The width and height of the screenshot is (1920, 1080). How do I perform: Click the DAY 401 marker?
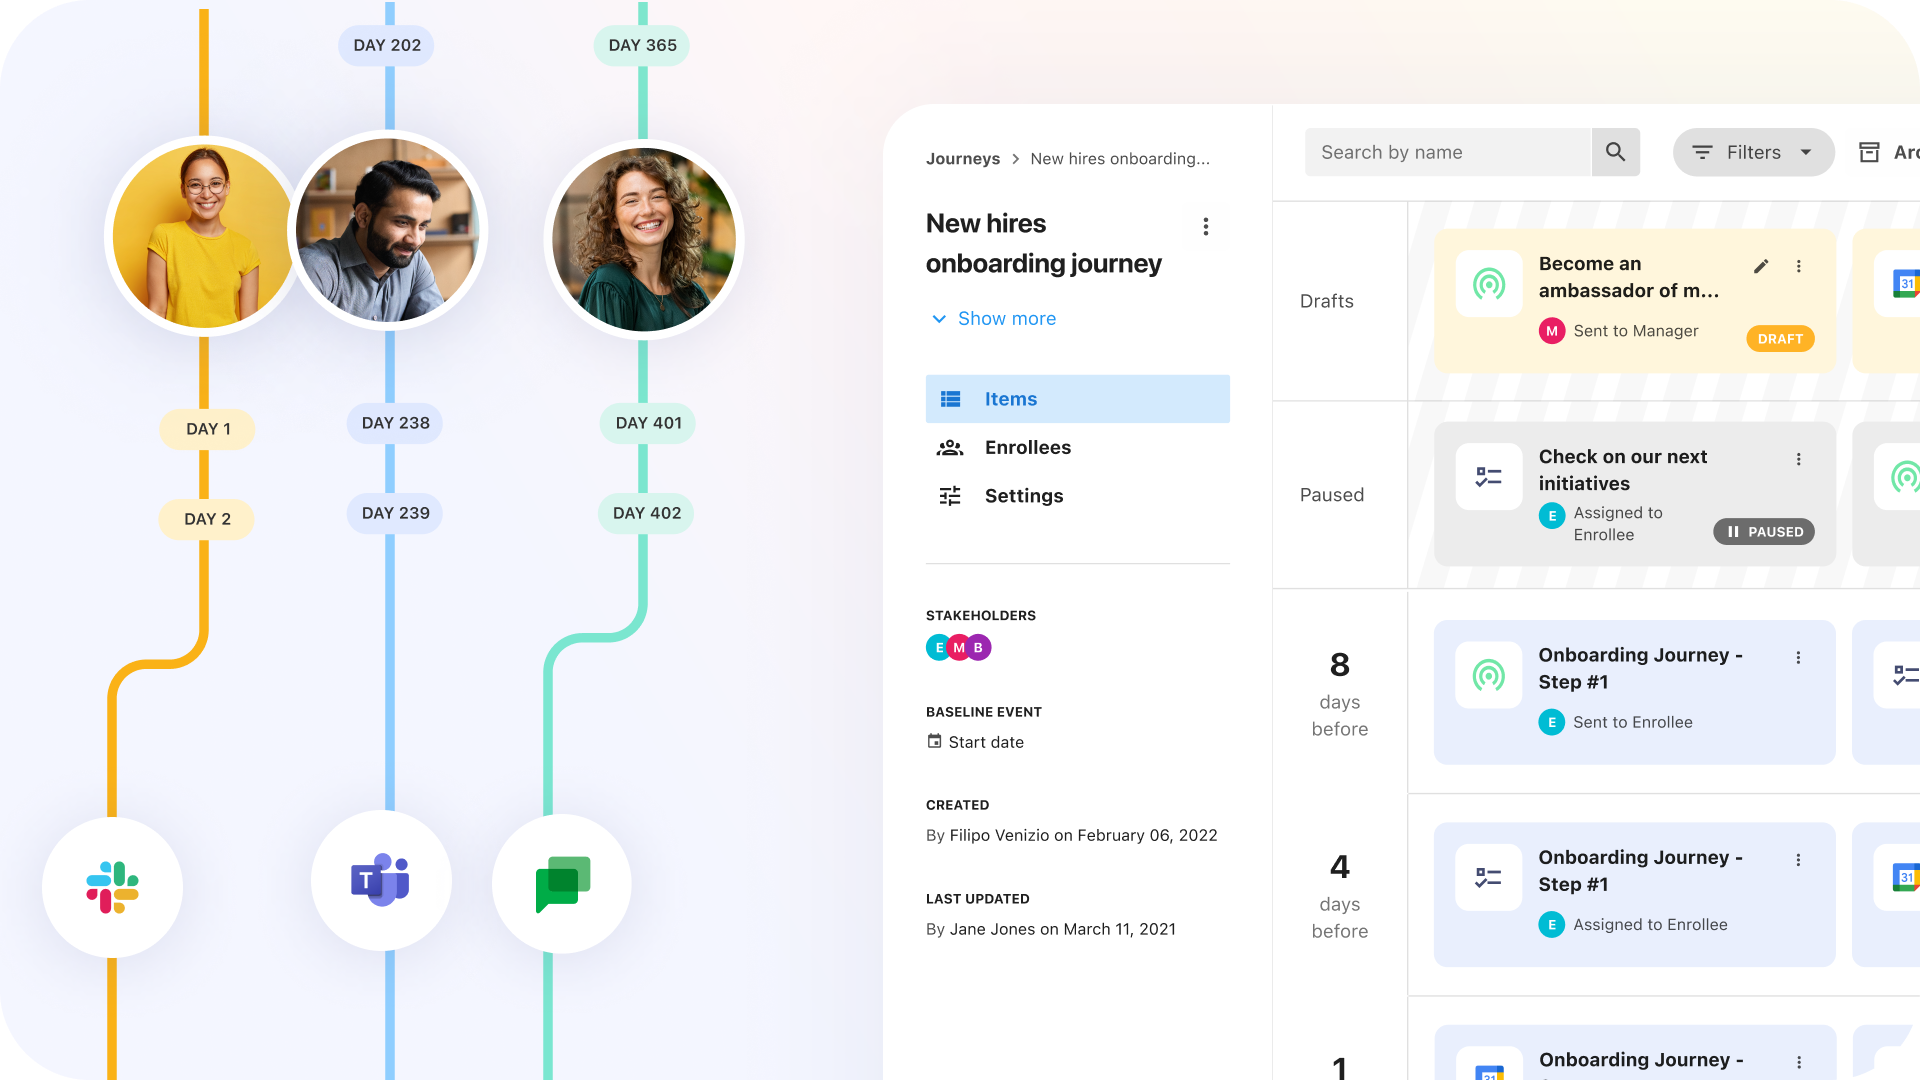(648, 423)
